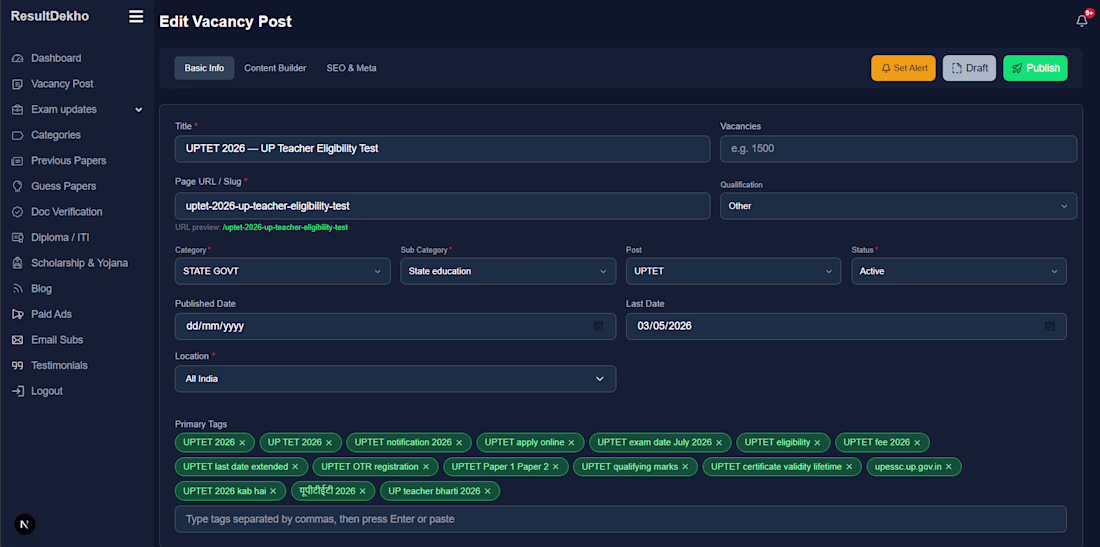The height and width of the screenshot is (547, 1100).
Task: Click the Exam updates briefcase icon
Action: (x=18, y=109)
